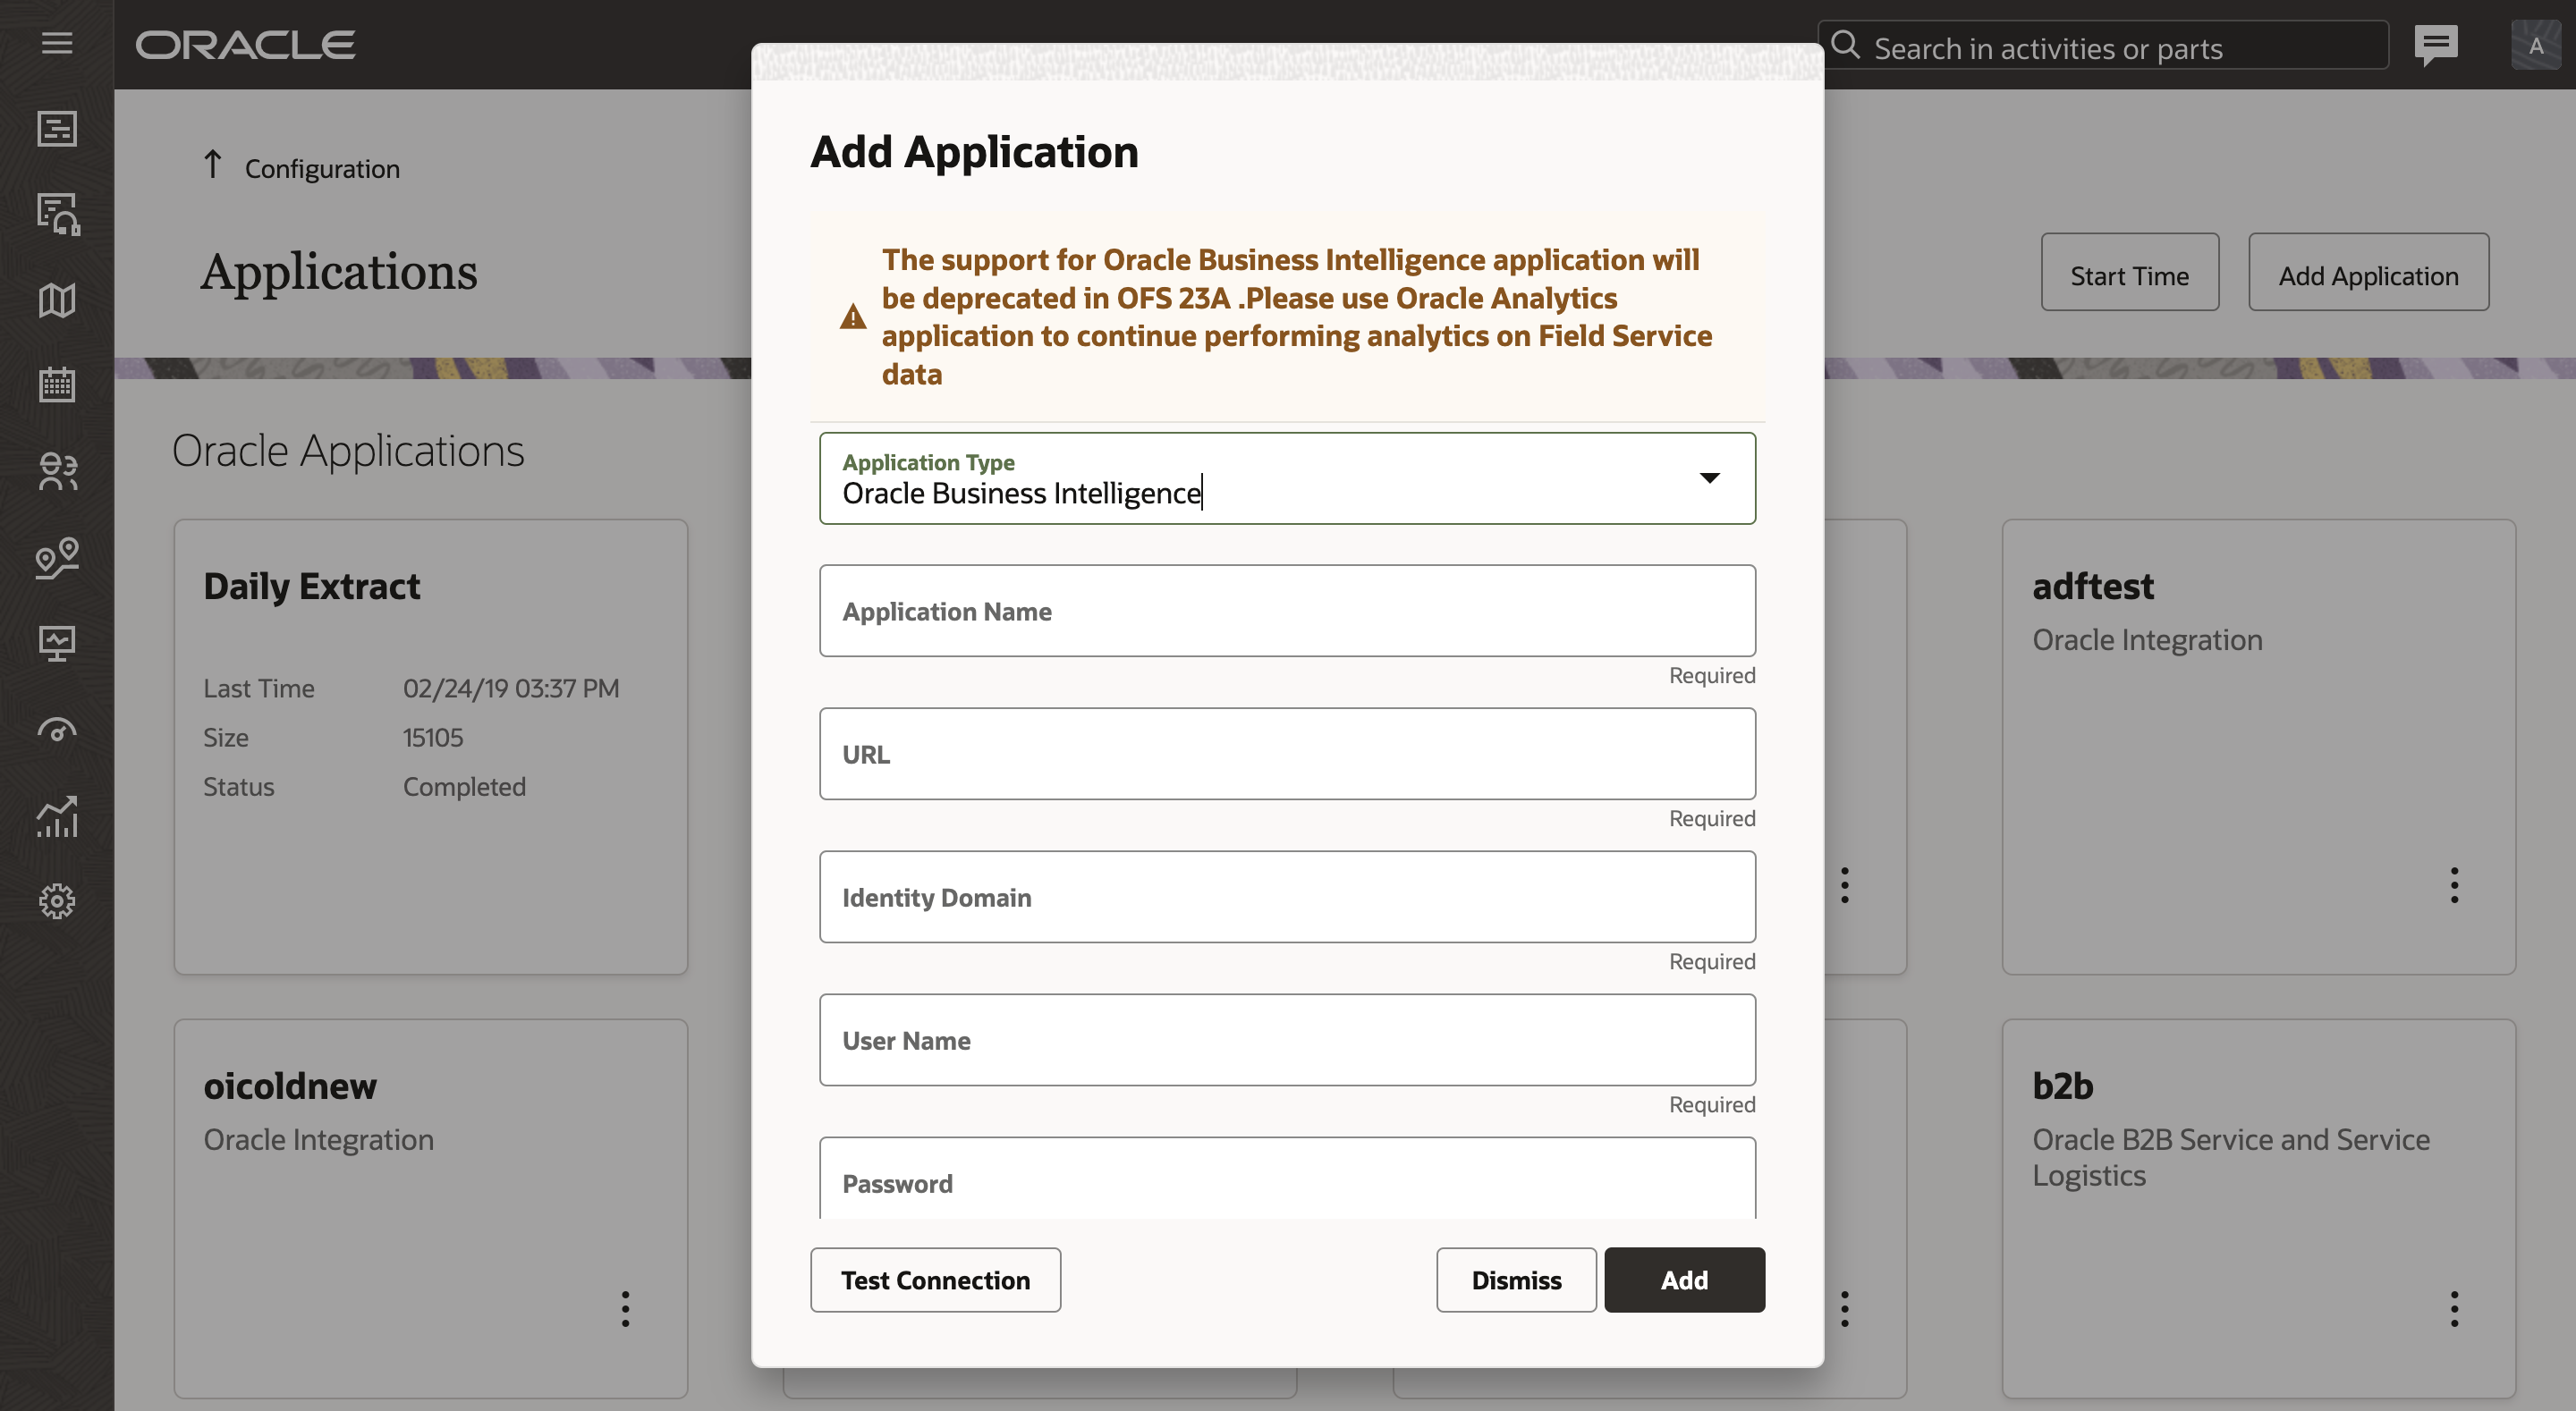Image resolution: width=2576 pixels, height=1411 pixels.
Task: Go back to Configuration link
Action: click(322, 168)
